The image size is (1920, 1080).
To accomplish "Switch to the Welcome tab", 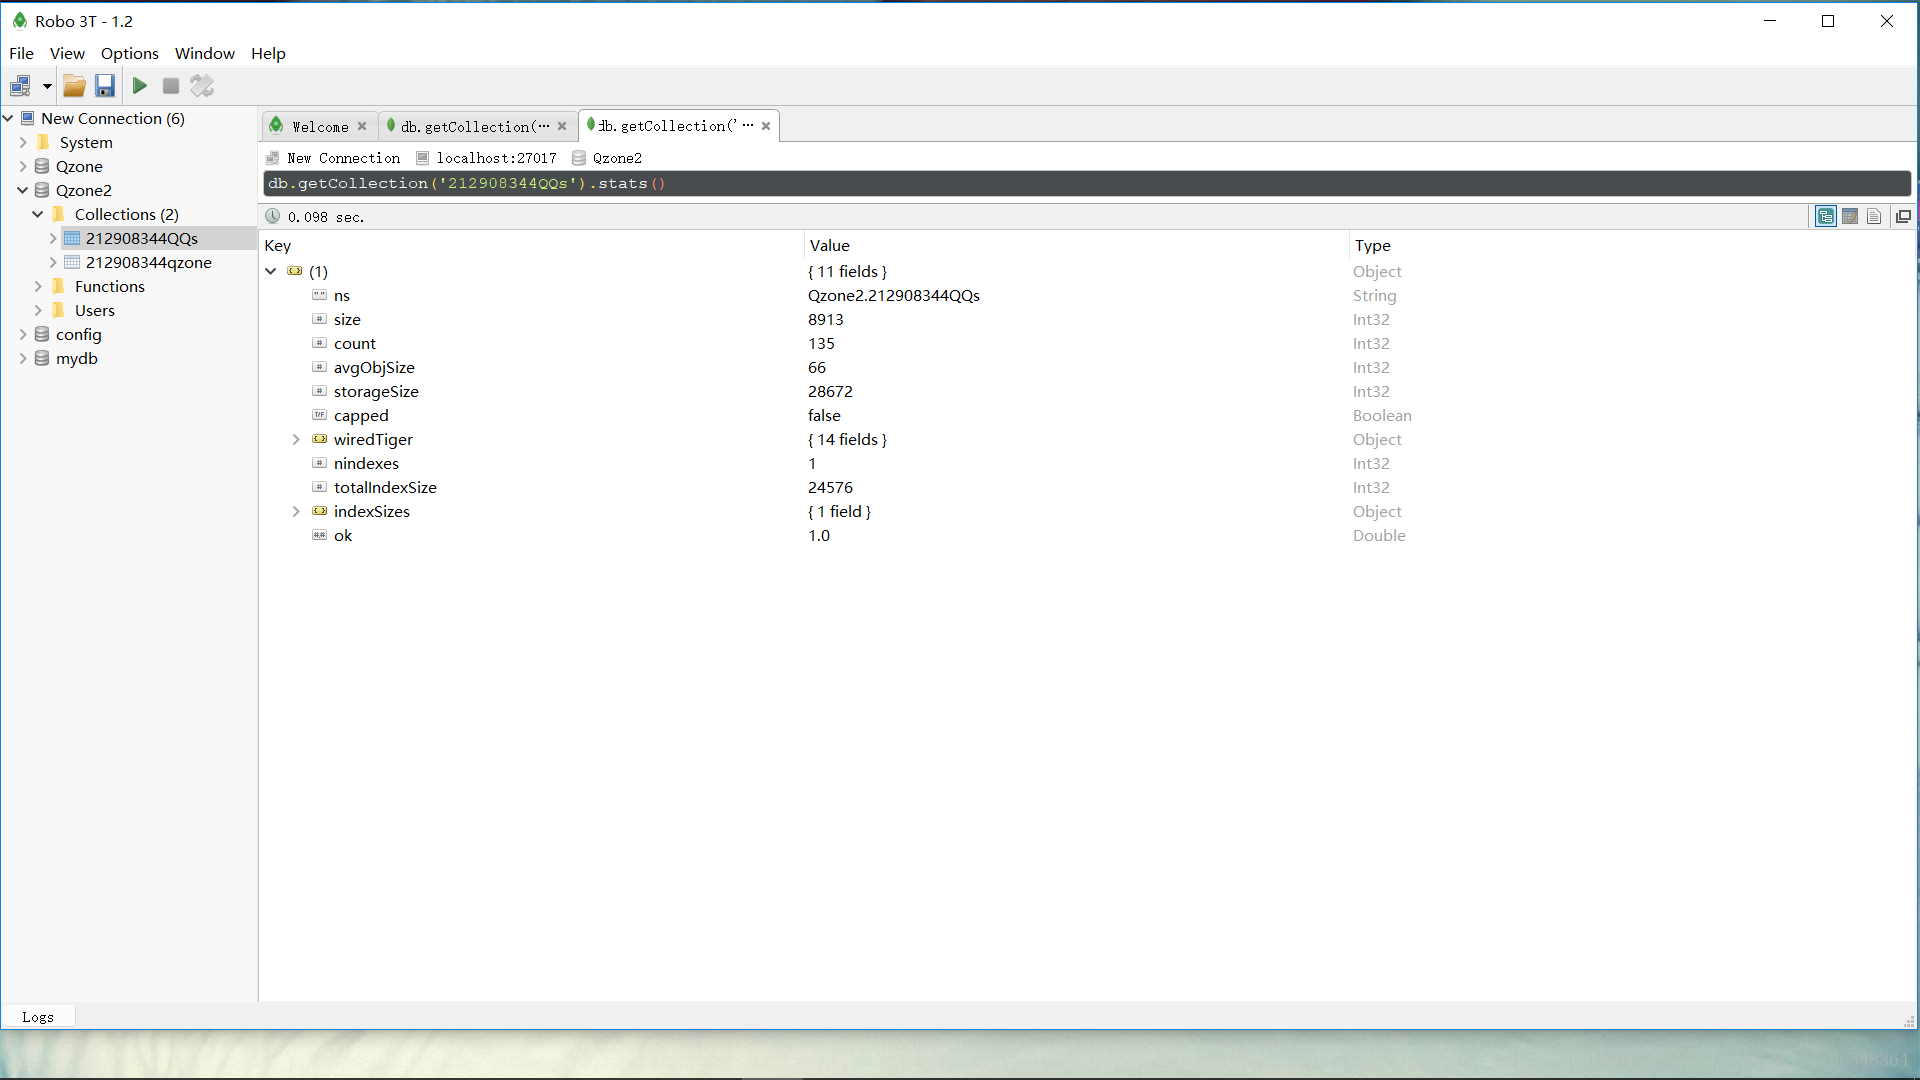I will pos(320,127).
